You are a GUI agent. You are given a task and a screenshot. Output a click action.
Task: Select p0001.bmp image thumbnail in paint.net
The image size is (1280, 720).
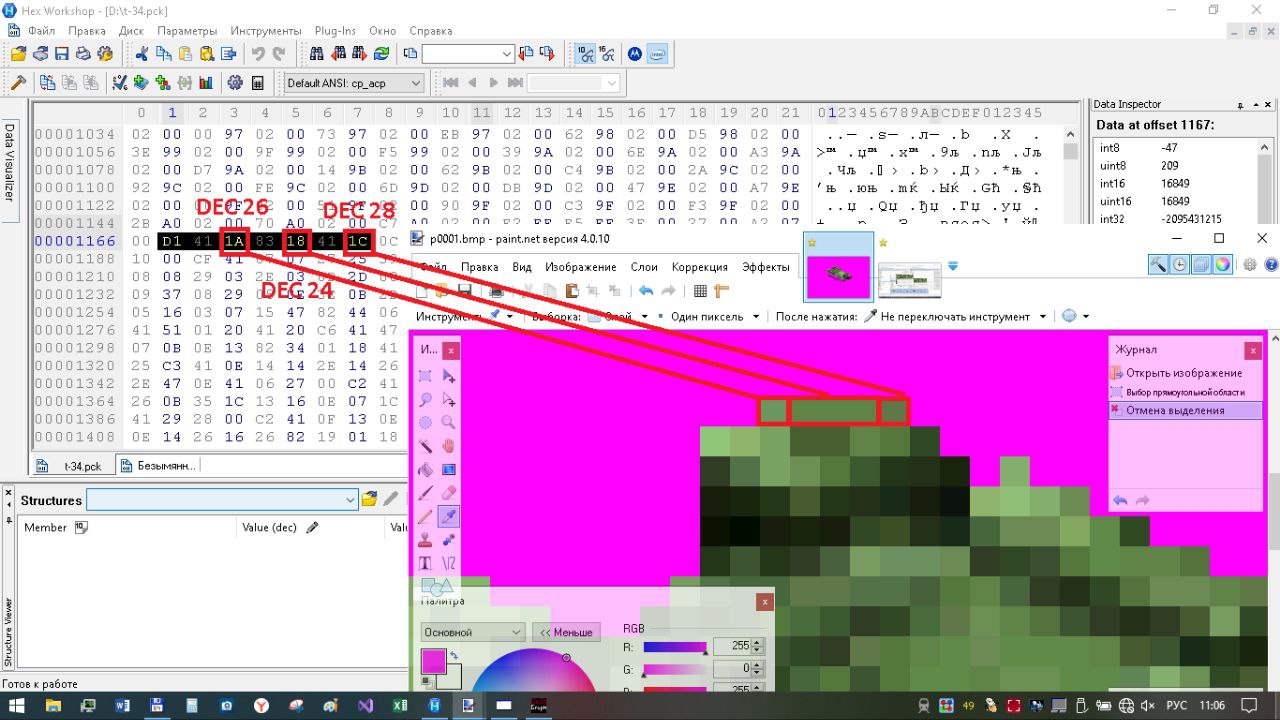click(839, 266)
